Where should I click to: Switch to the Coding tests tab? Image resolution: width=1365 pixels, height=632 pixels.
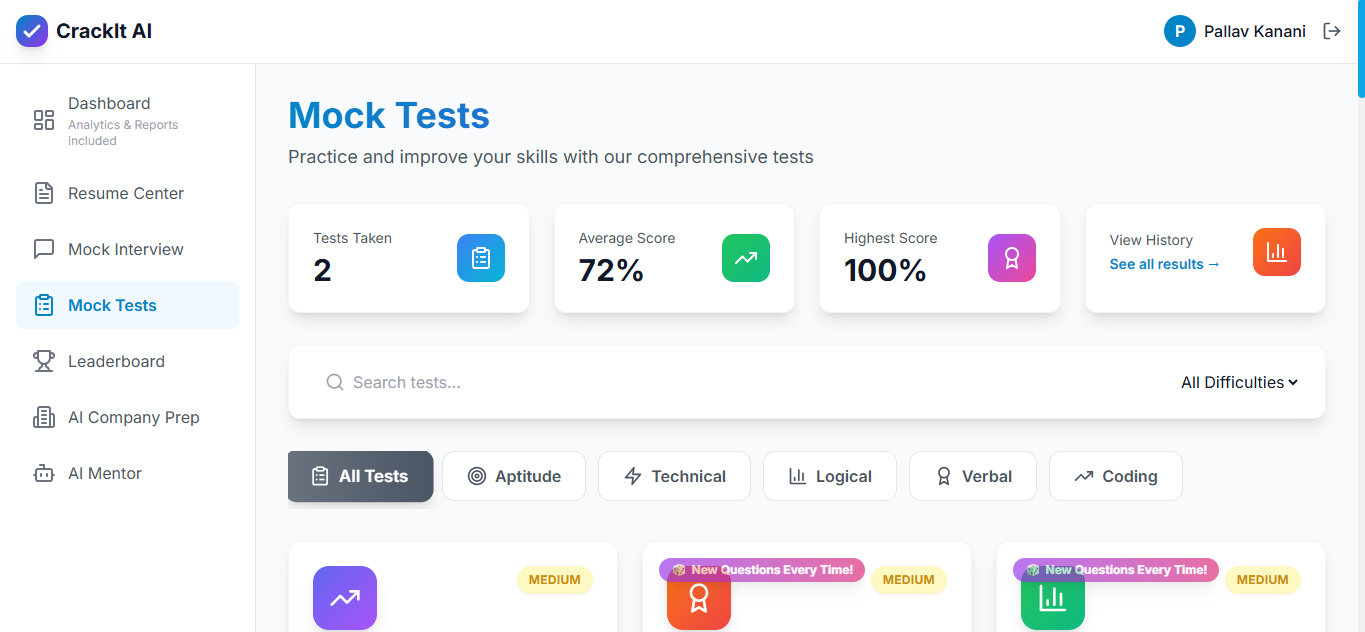[x=1115, y=476]
